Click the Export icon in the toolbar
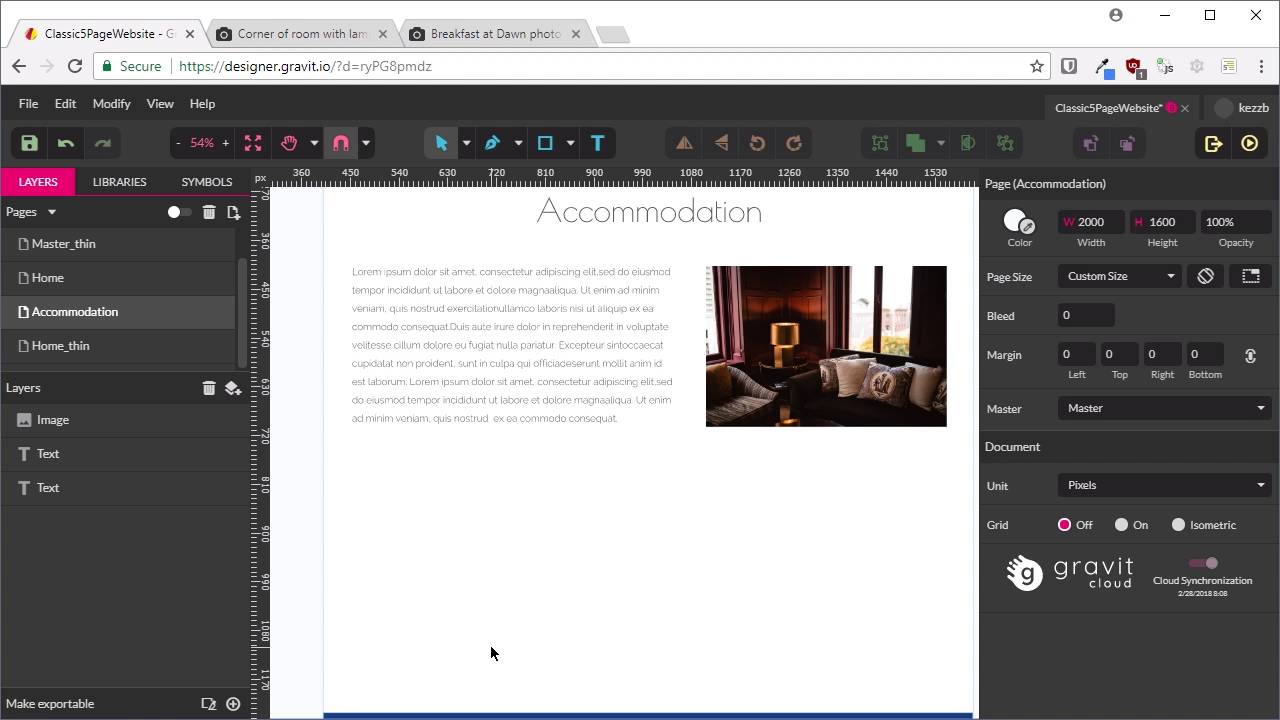Image resolution: width=1280 pixels, height=720 pixels. tap(1213, 143)
